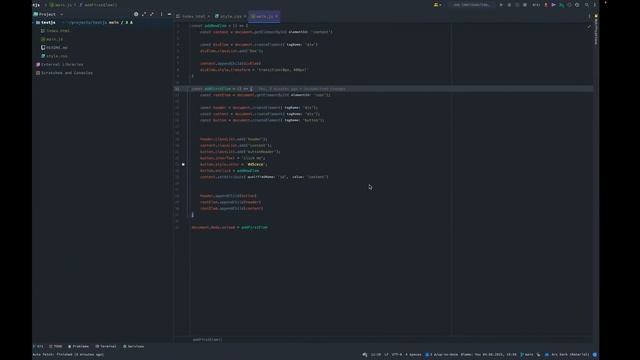The image size is (640, 360).
Task: Toggle the read-only lock icon in status bar
Action: [x=538, y=354]
